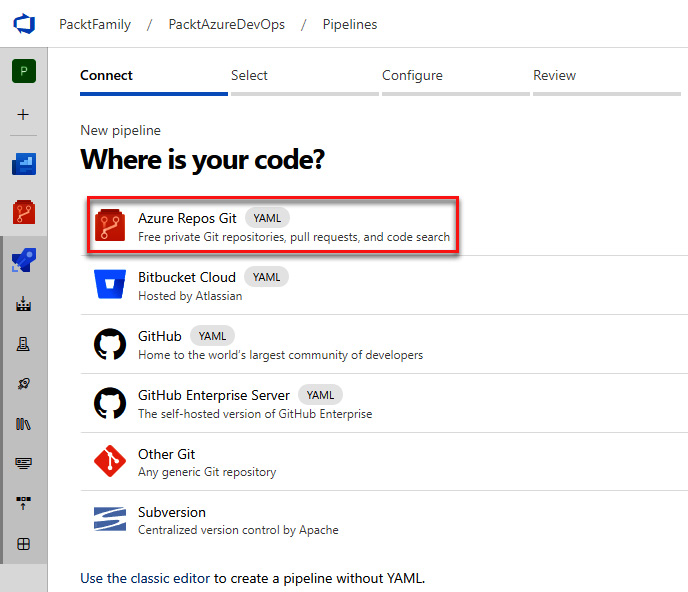Image resolution: width=688 pixels, height=592 pixels.
Task: Open the Library books icon in sidebar
Action: coord(23,424)
